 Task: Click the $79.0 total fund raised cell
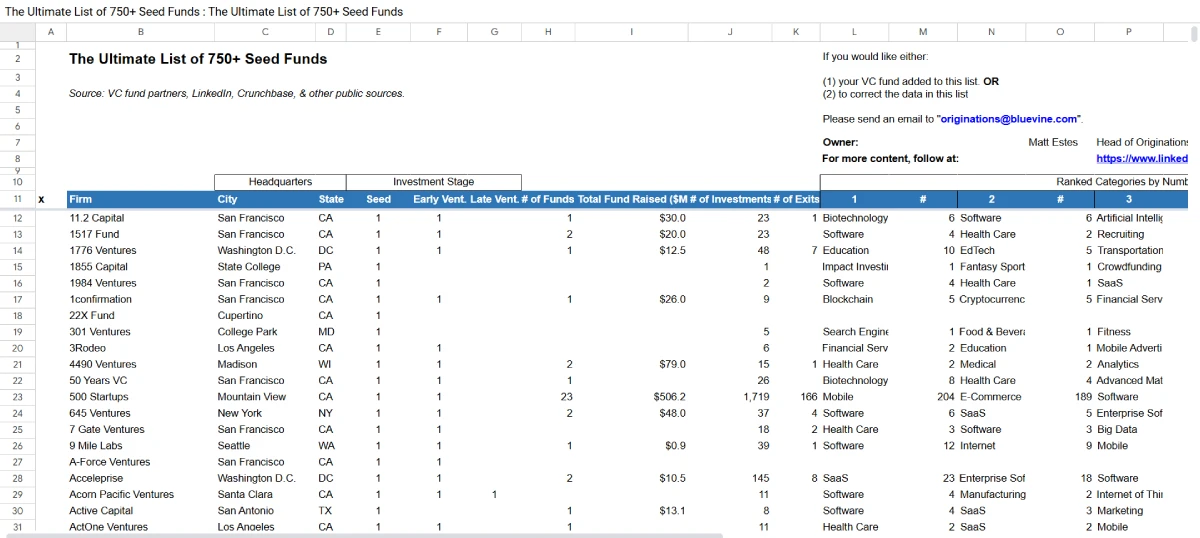(632, 365)
